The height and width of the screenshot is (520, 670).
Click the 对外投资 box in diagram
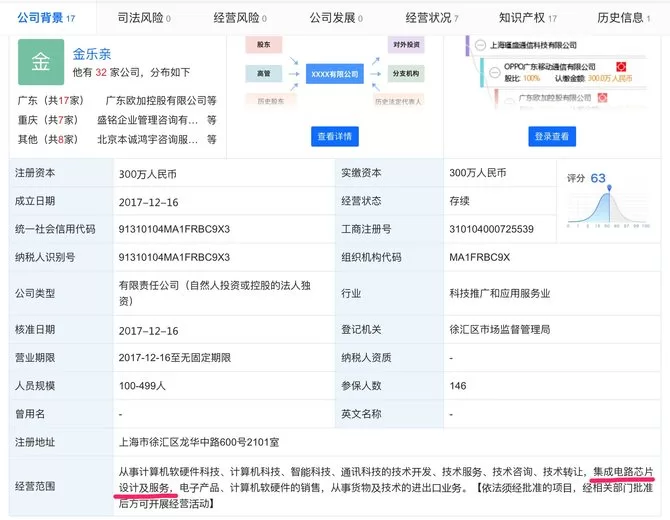click(x=404, y=46)
